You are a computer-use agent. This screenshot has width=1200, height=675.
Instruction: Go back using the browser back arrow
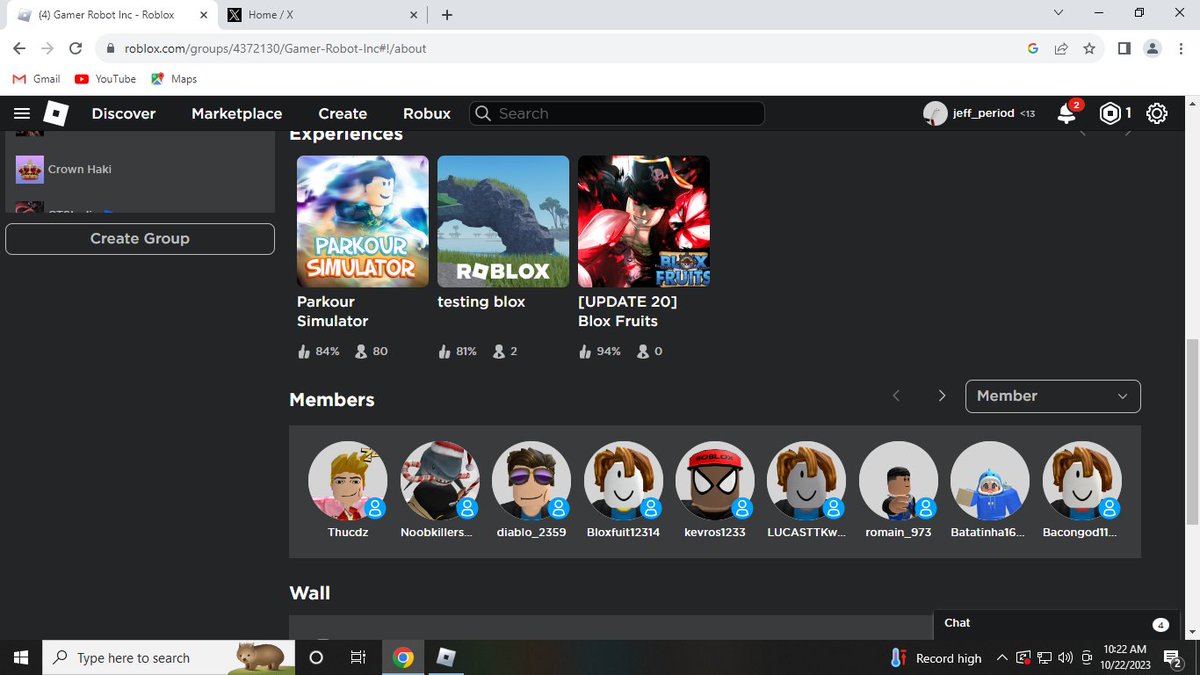[x=20, y=48]
